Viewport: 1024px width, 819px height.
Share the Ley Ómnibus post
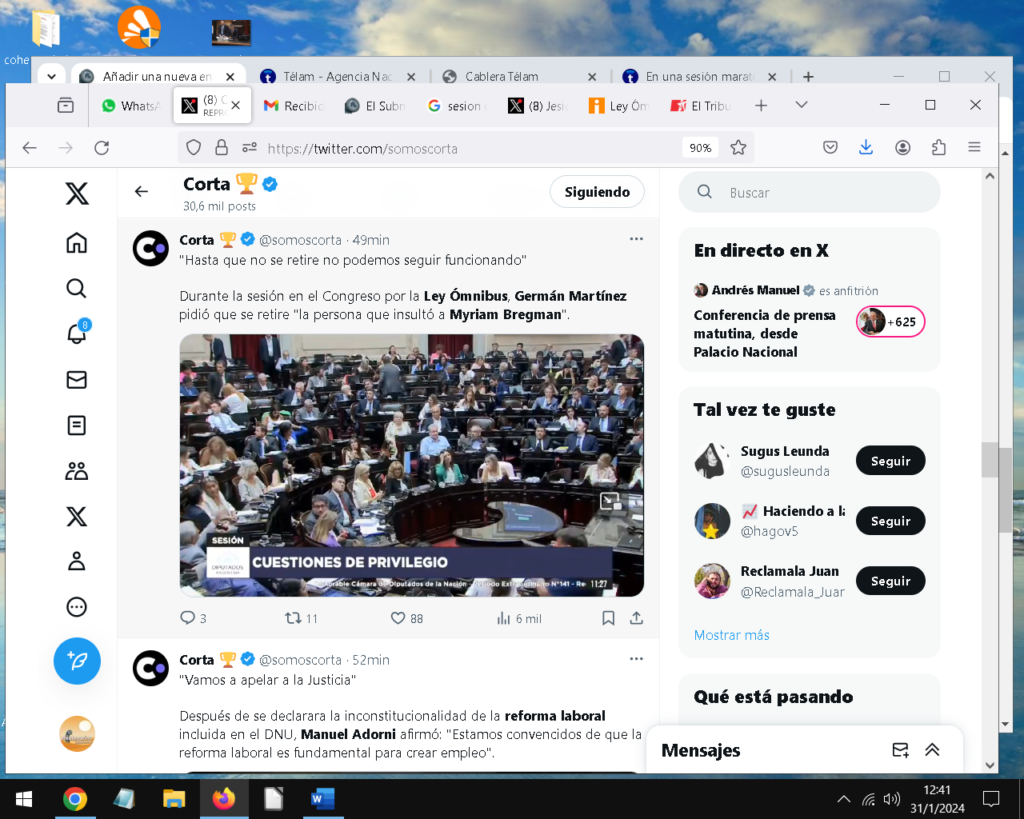coord(636,618)
